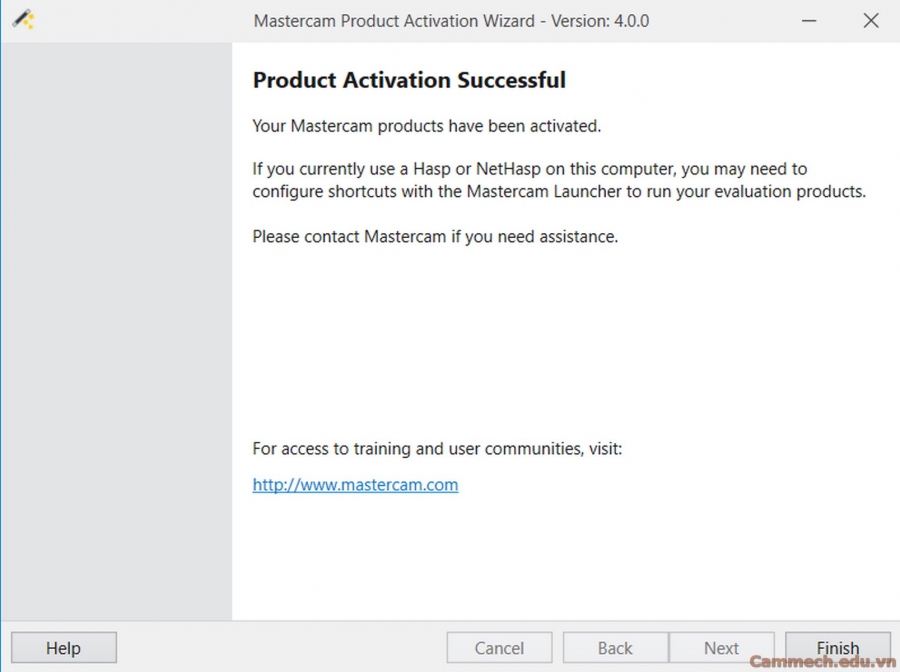Go to previous step with Back
This screenshot has width=900, height=672.
[x=615, y=648]
